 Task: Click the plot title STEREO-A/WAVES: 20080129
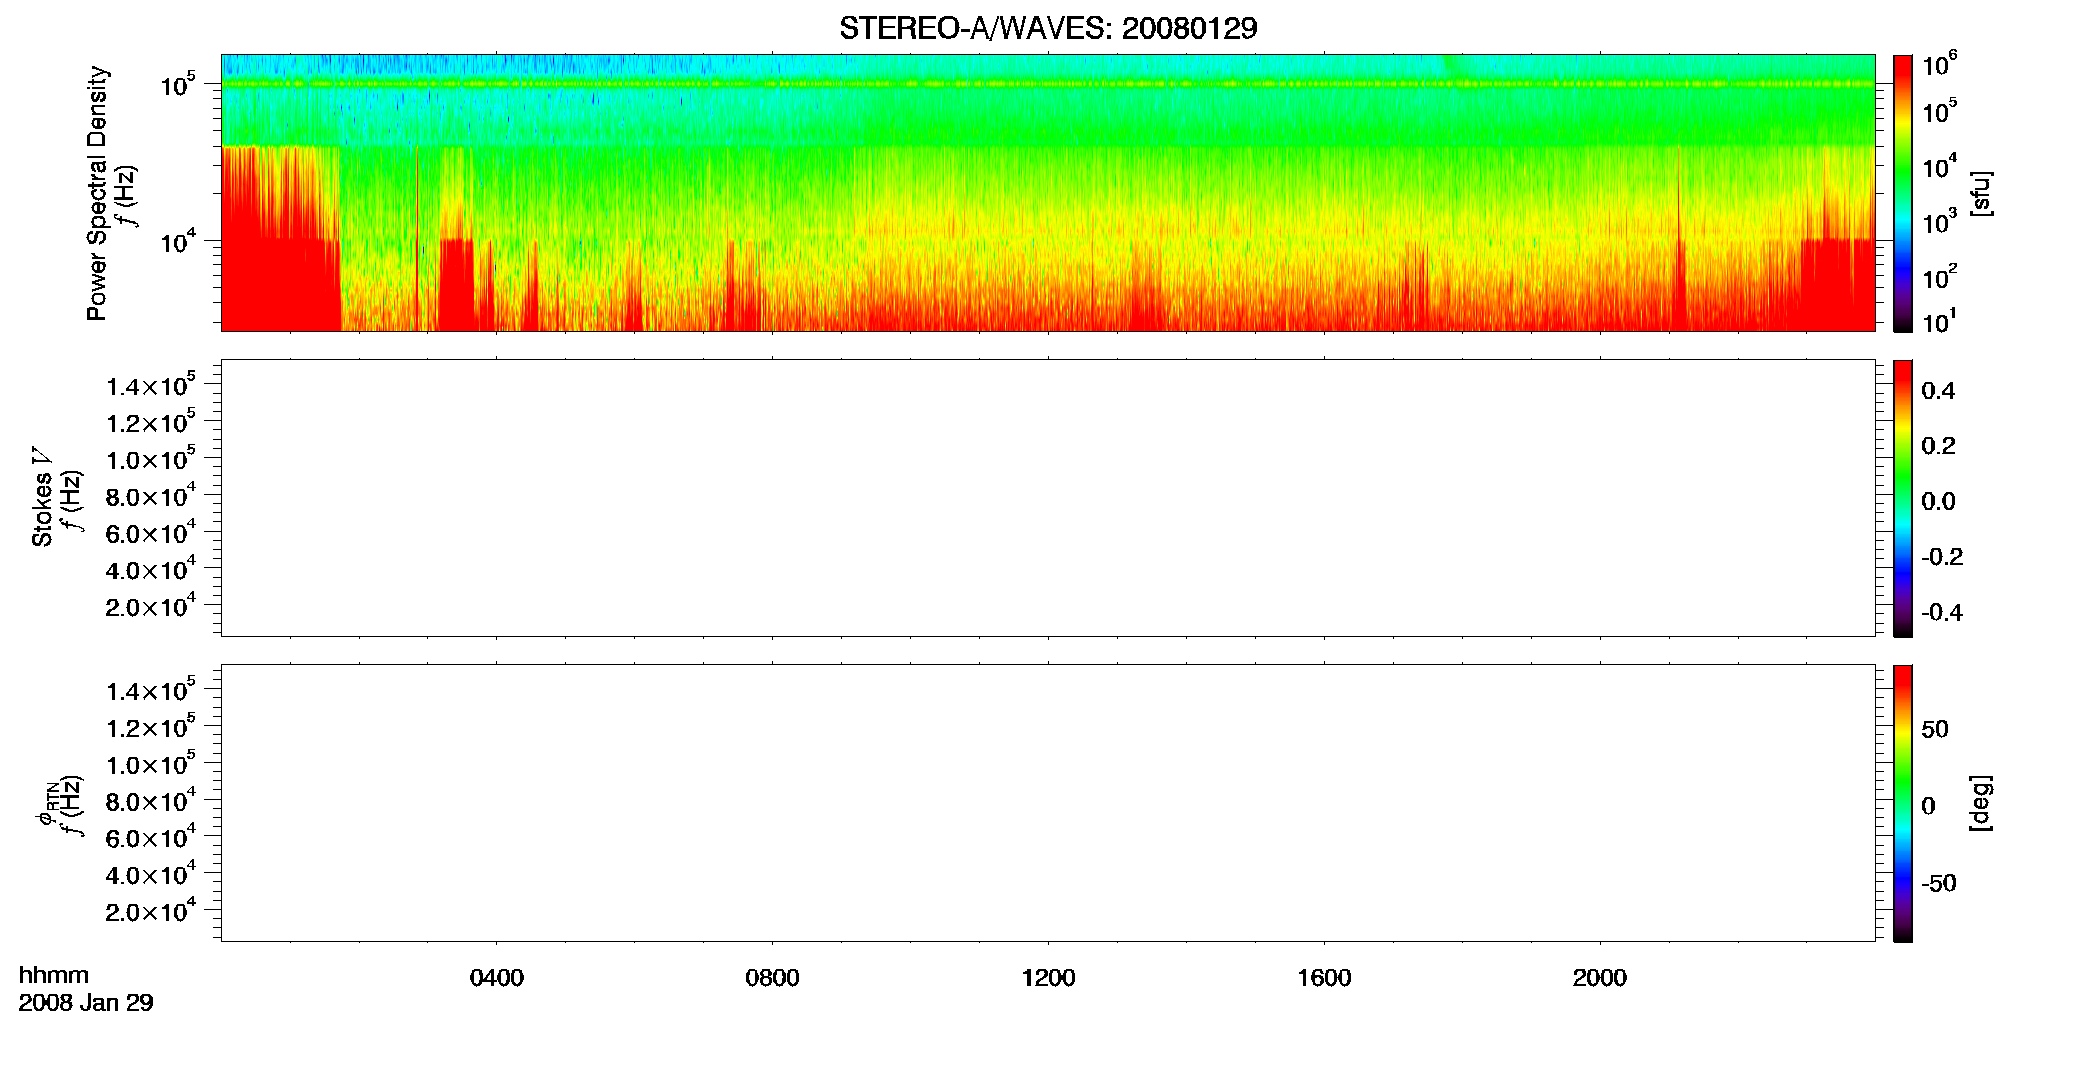pyautogui.click(x=1048, y=29)
